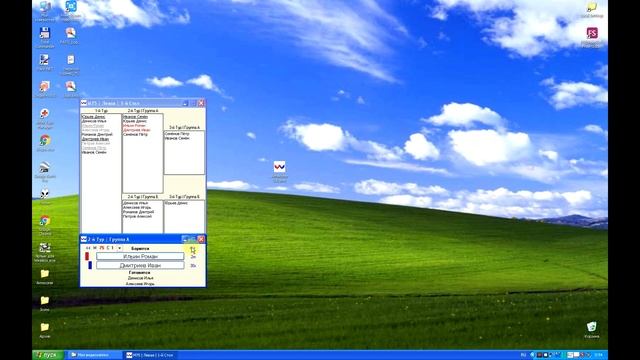Click the RU language indicator in tray
The height and width of the screenshot is (360, 640).
coord(523,355)
